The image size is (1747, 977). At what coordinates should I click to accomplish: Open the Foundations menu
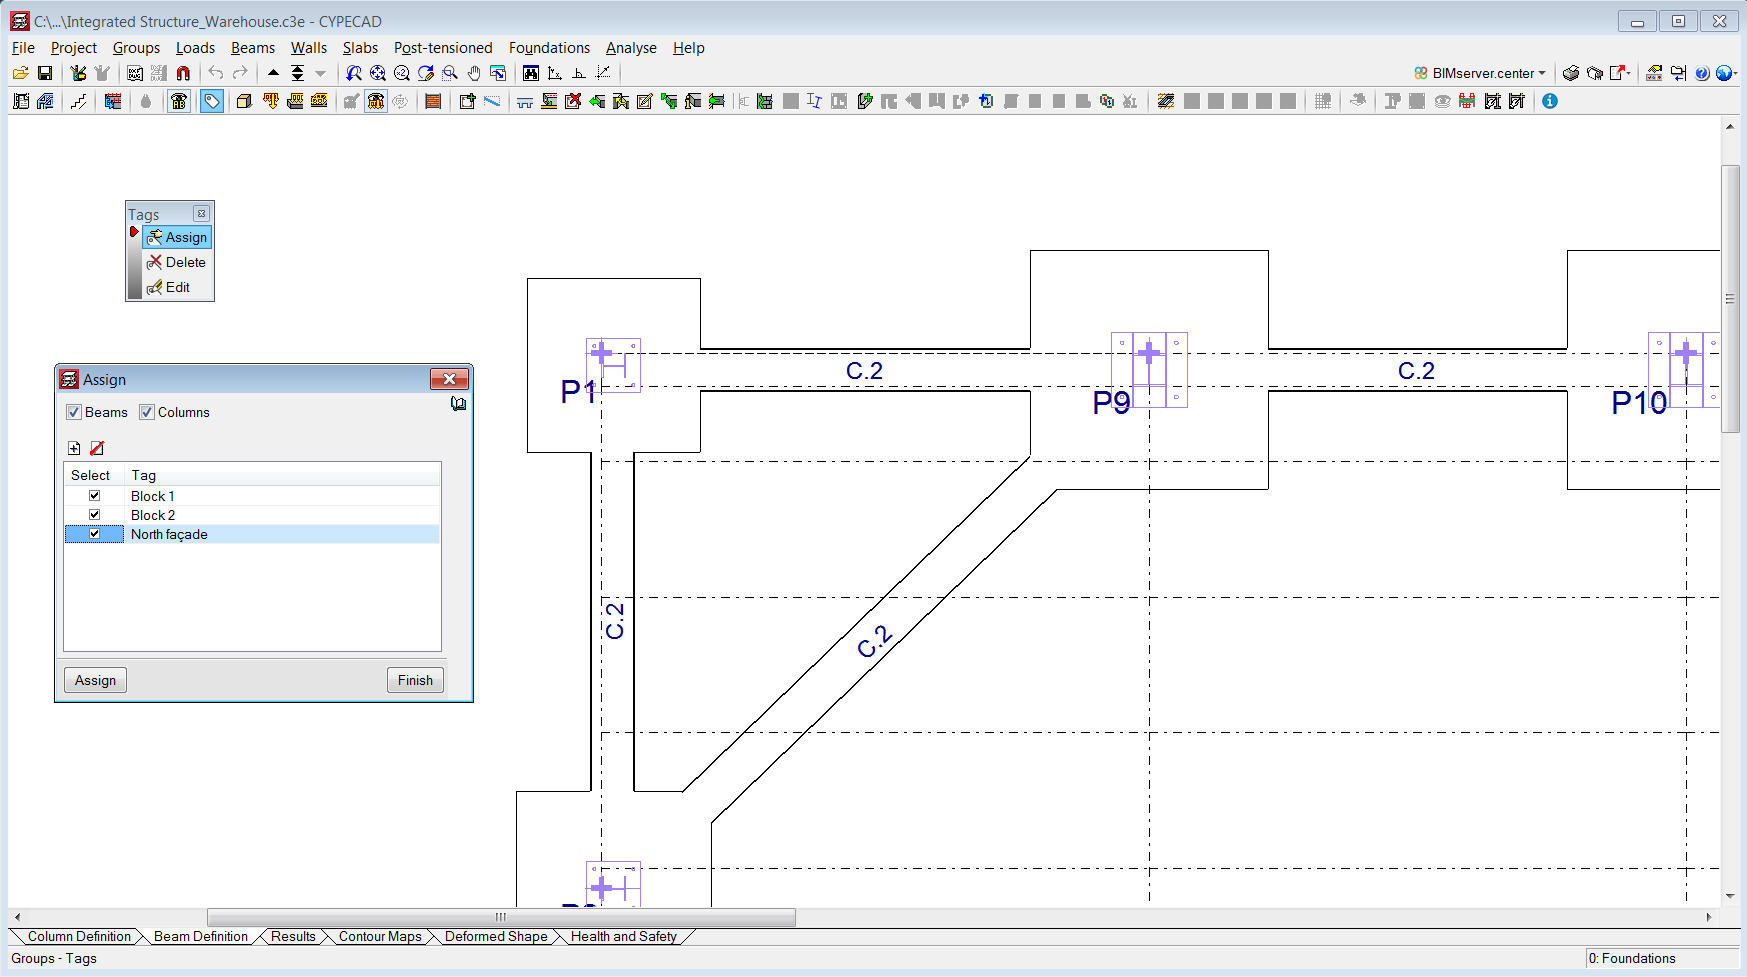pos(549,47)
